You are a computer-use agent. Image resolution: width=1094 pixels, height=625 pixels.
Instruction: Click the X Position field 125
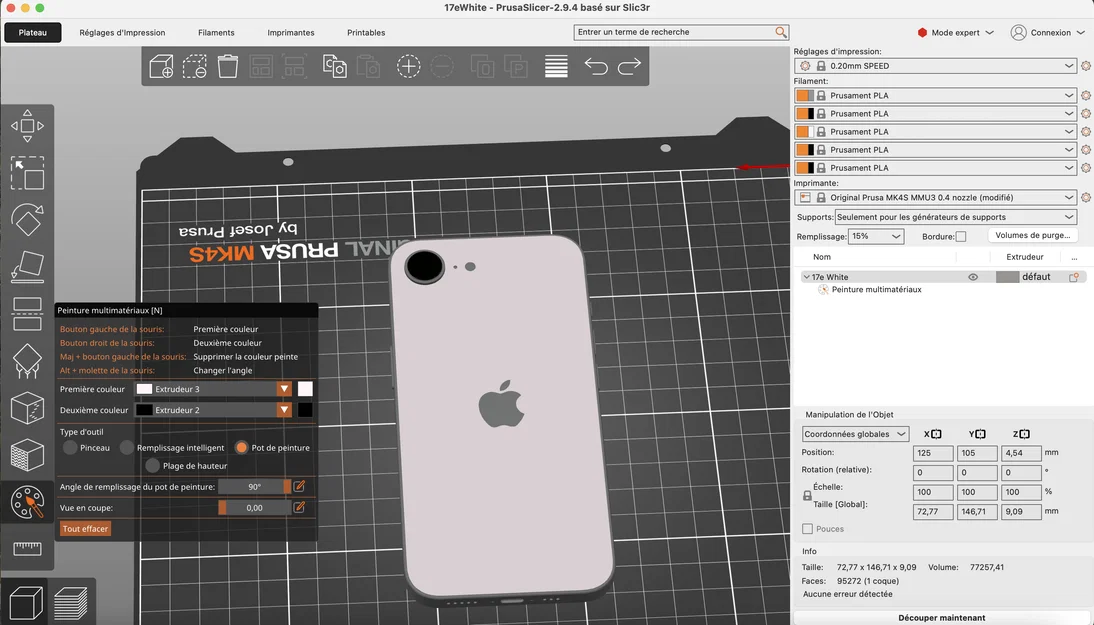click(933, 453)
